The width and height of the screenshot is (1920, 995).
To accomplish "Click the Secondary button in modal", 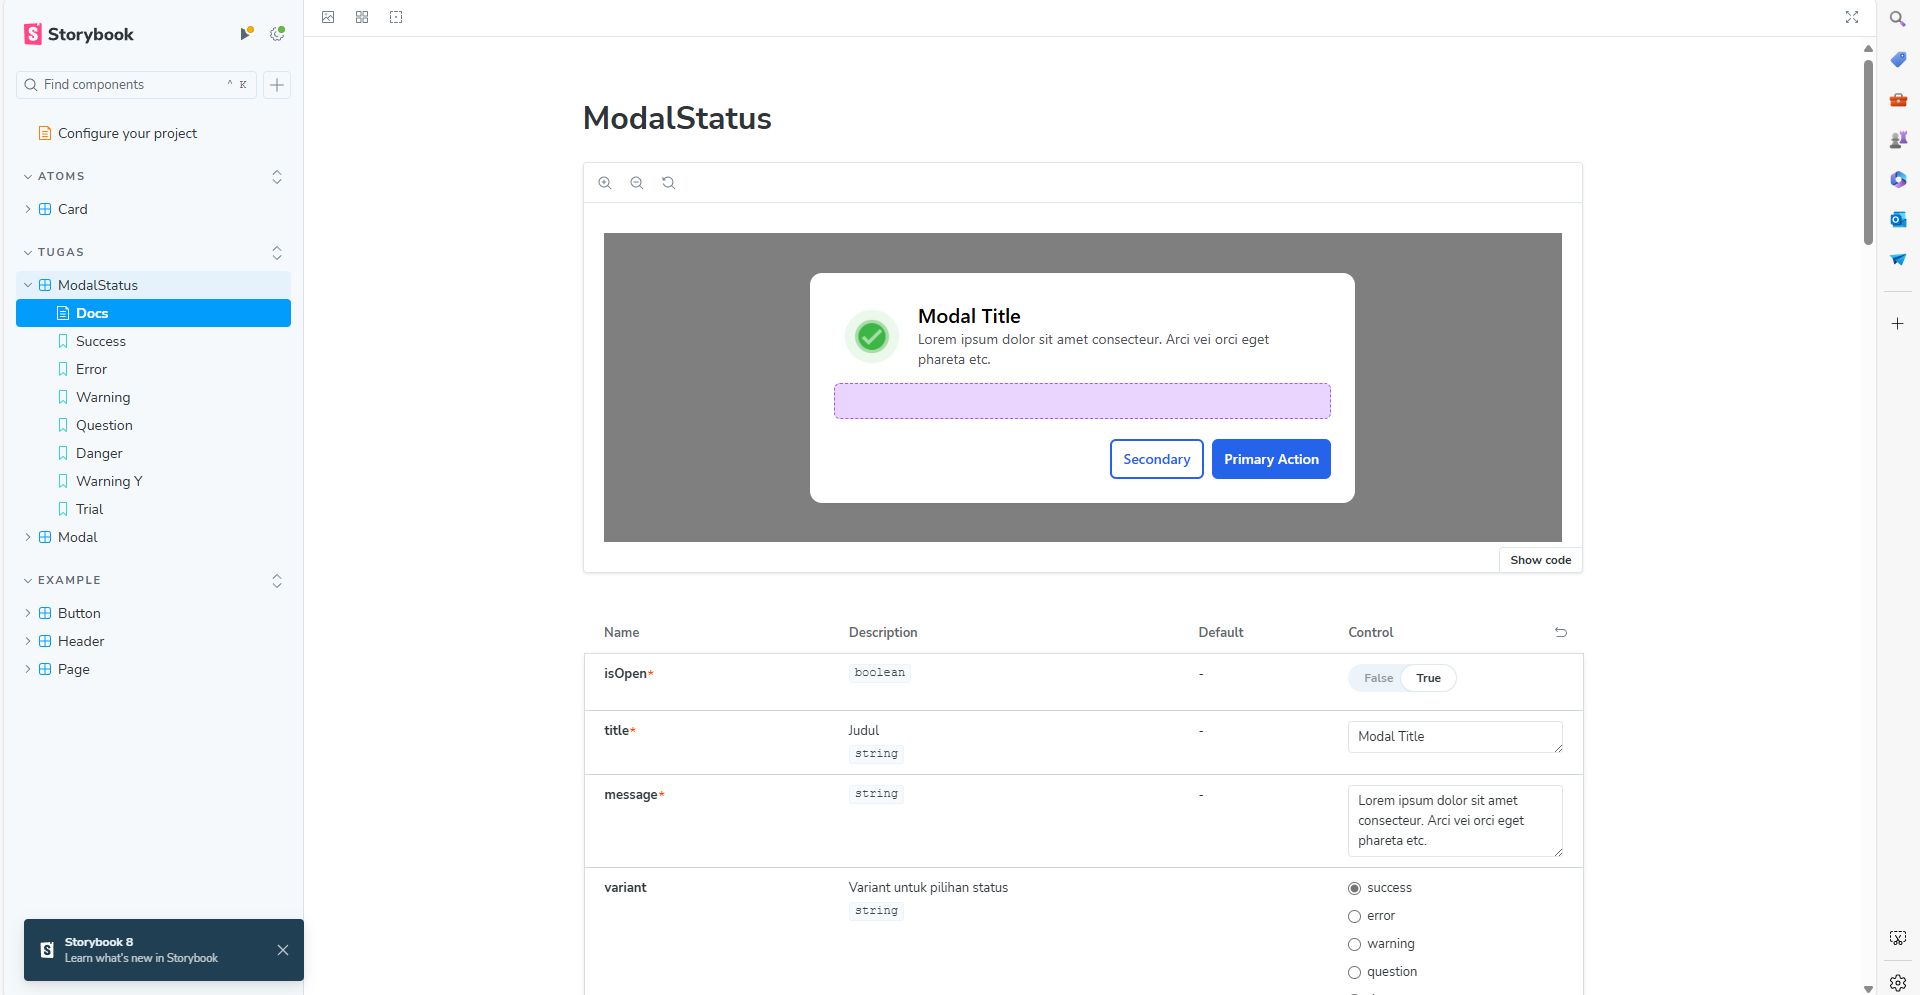I will tap(1156, 459).
